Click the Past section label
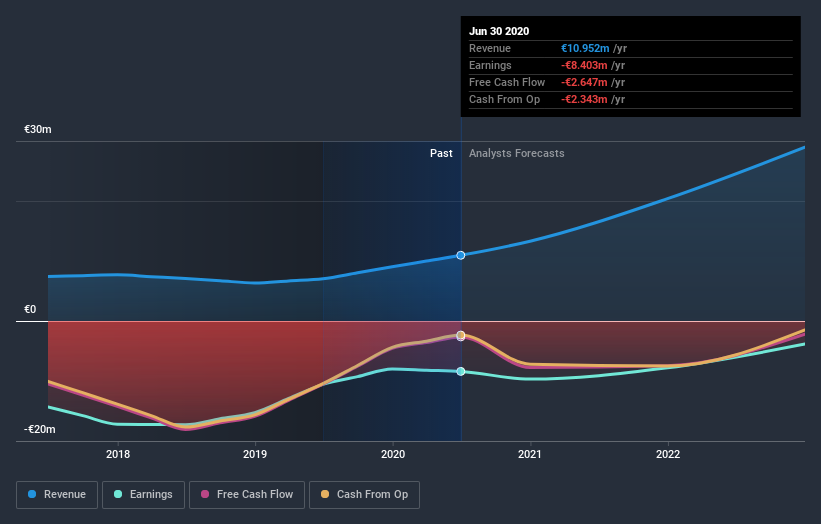The image size is (821, 524). click(441, 153)
